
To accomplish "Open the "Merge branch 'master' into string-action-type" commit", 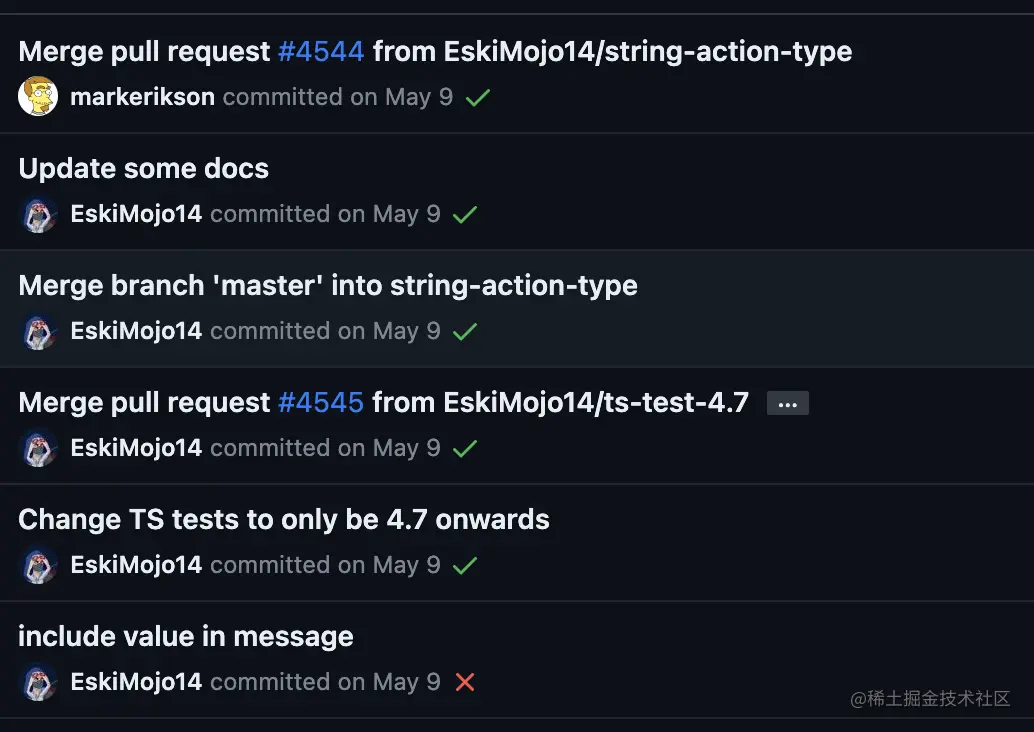I will tap(328, 286).
